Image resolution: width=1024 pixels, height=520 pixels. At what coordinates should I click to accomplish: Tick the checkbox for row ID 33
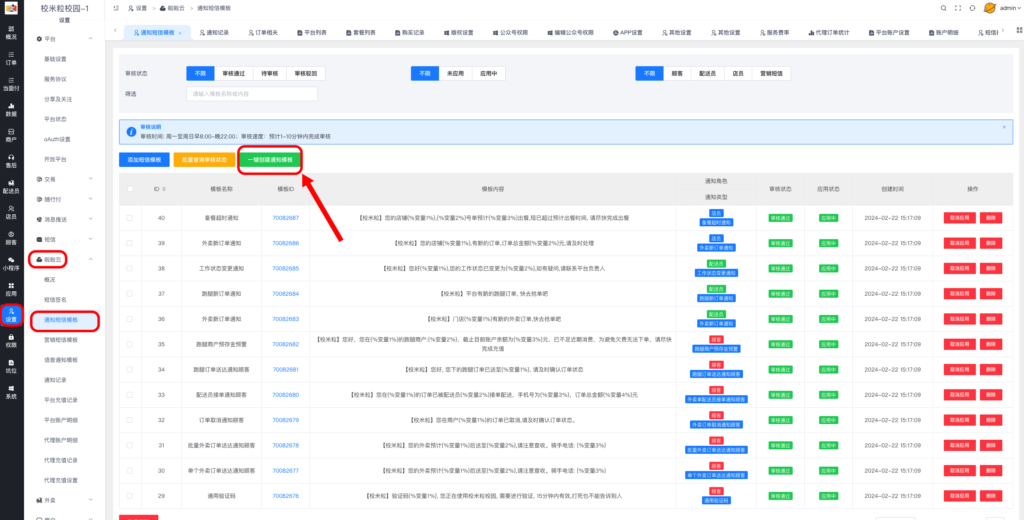(x=129, y=395)
